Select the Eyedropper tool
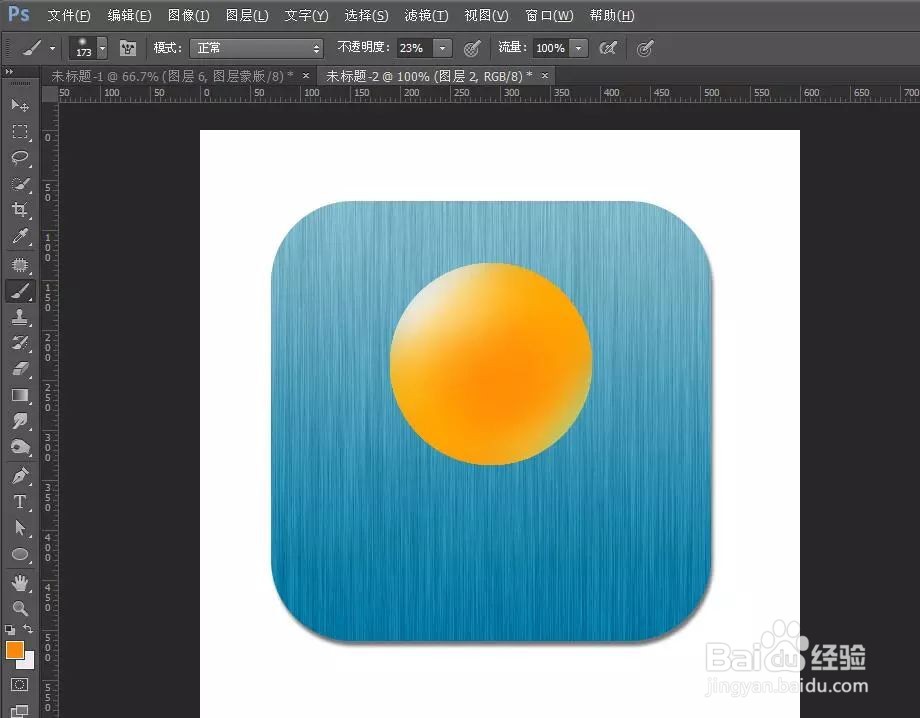The height and width of the screenshot is (718, 920). tap(20, 236)
